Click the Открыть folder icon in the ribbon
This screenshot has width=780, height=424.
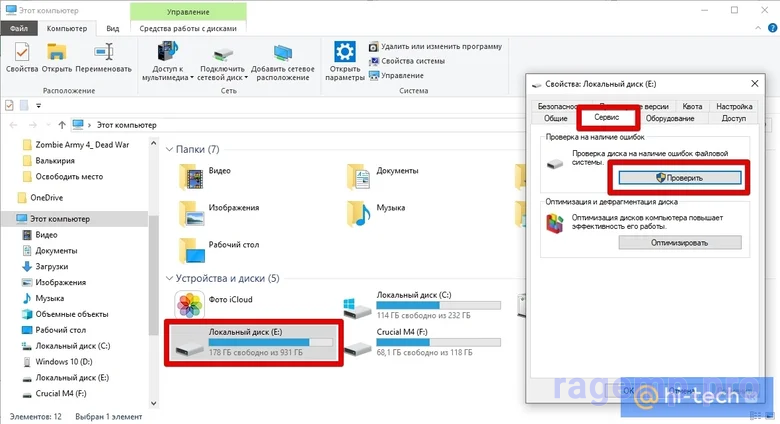(x=57, y=52)
